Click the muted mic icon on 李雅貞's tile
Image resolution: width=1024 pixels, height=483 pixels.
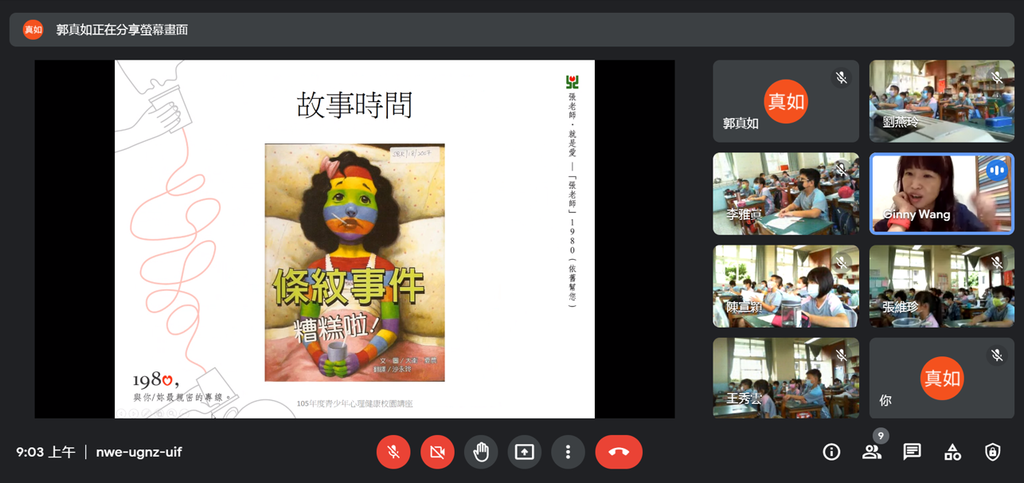(x=841, y=170)
